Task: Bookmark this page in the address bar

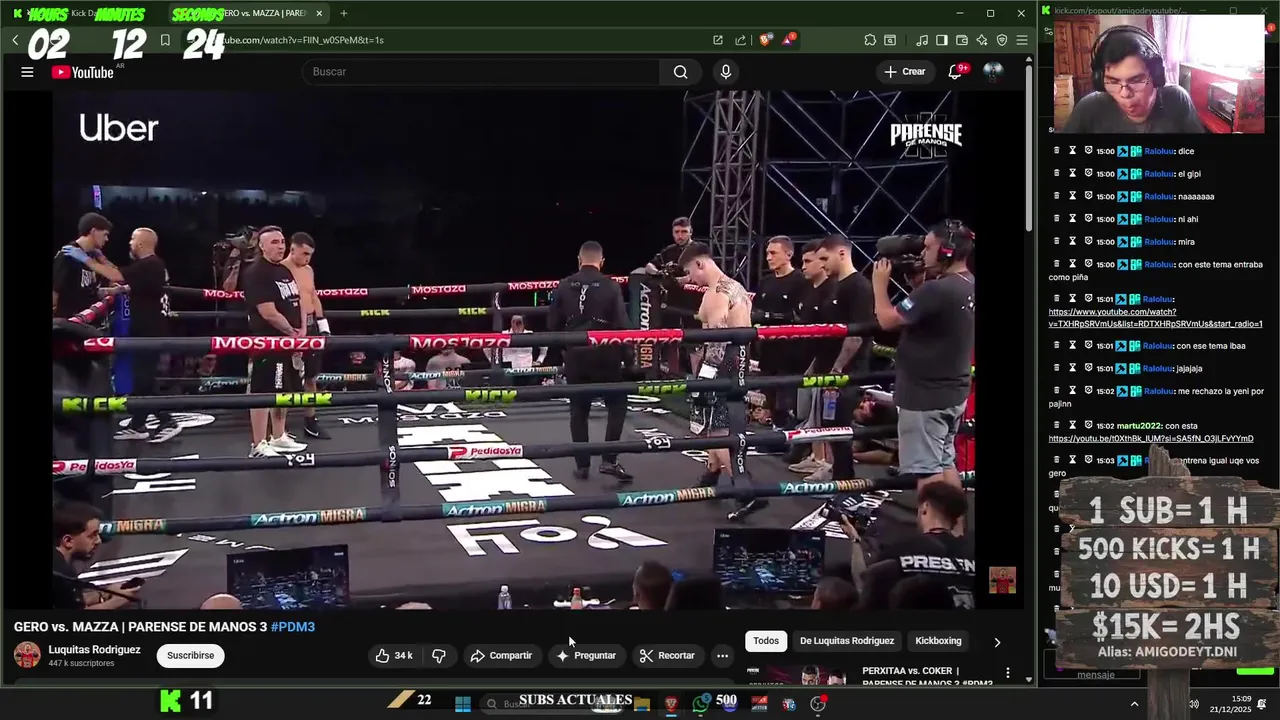Action: (x=165, y=40)
